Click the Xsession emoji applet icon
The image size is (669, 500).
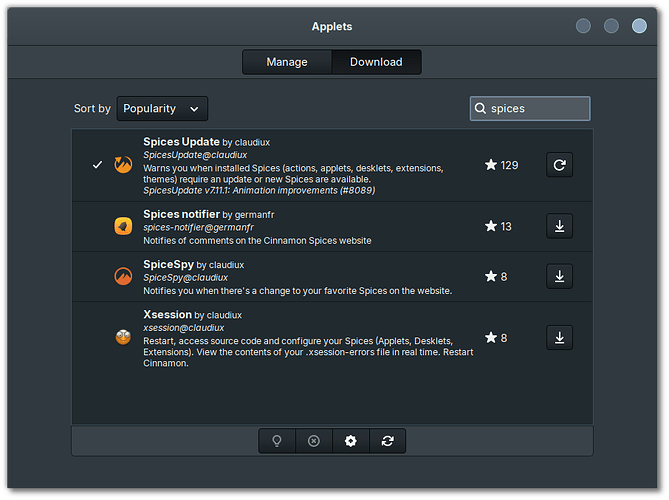tap(123, 337)
